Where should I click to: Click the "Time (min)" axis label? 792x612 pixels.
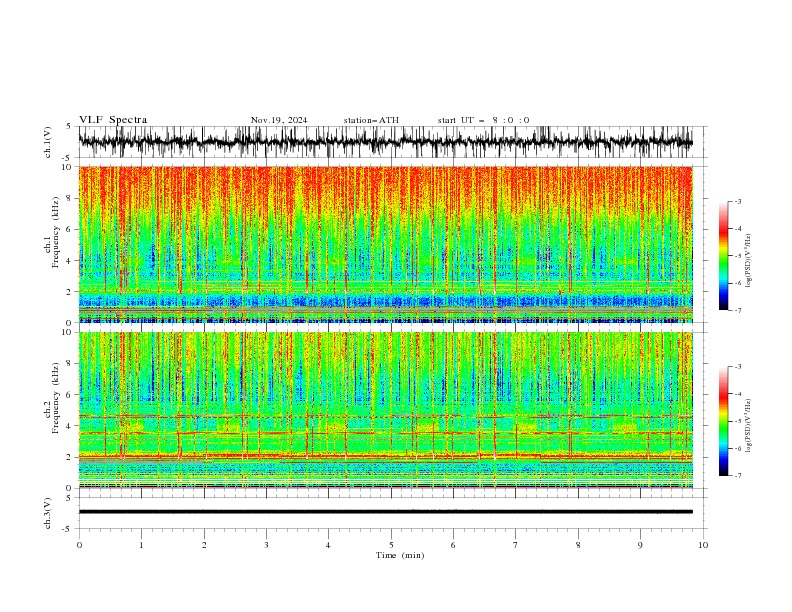[x=400, y=555]
